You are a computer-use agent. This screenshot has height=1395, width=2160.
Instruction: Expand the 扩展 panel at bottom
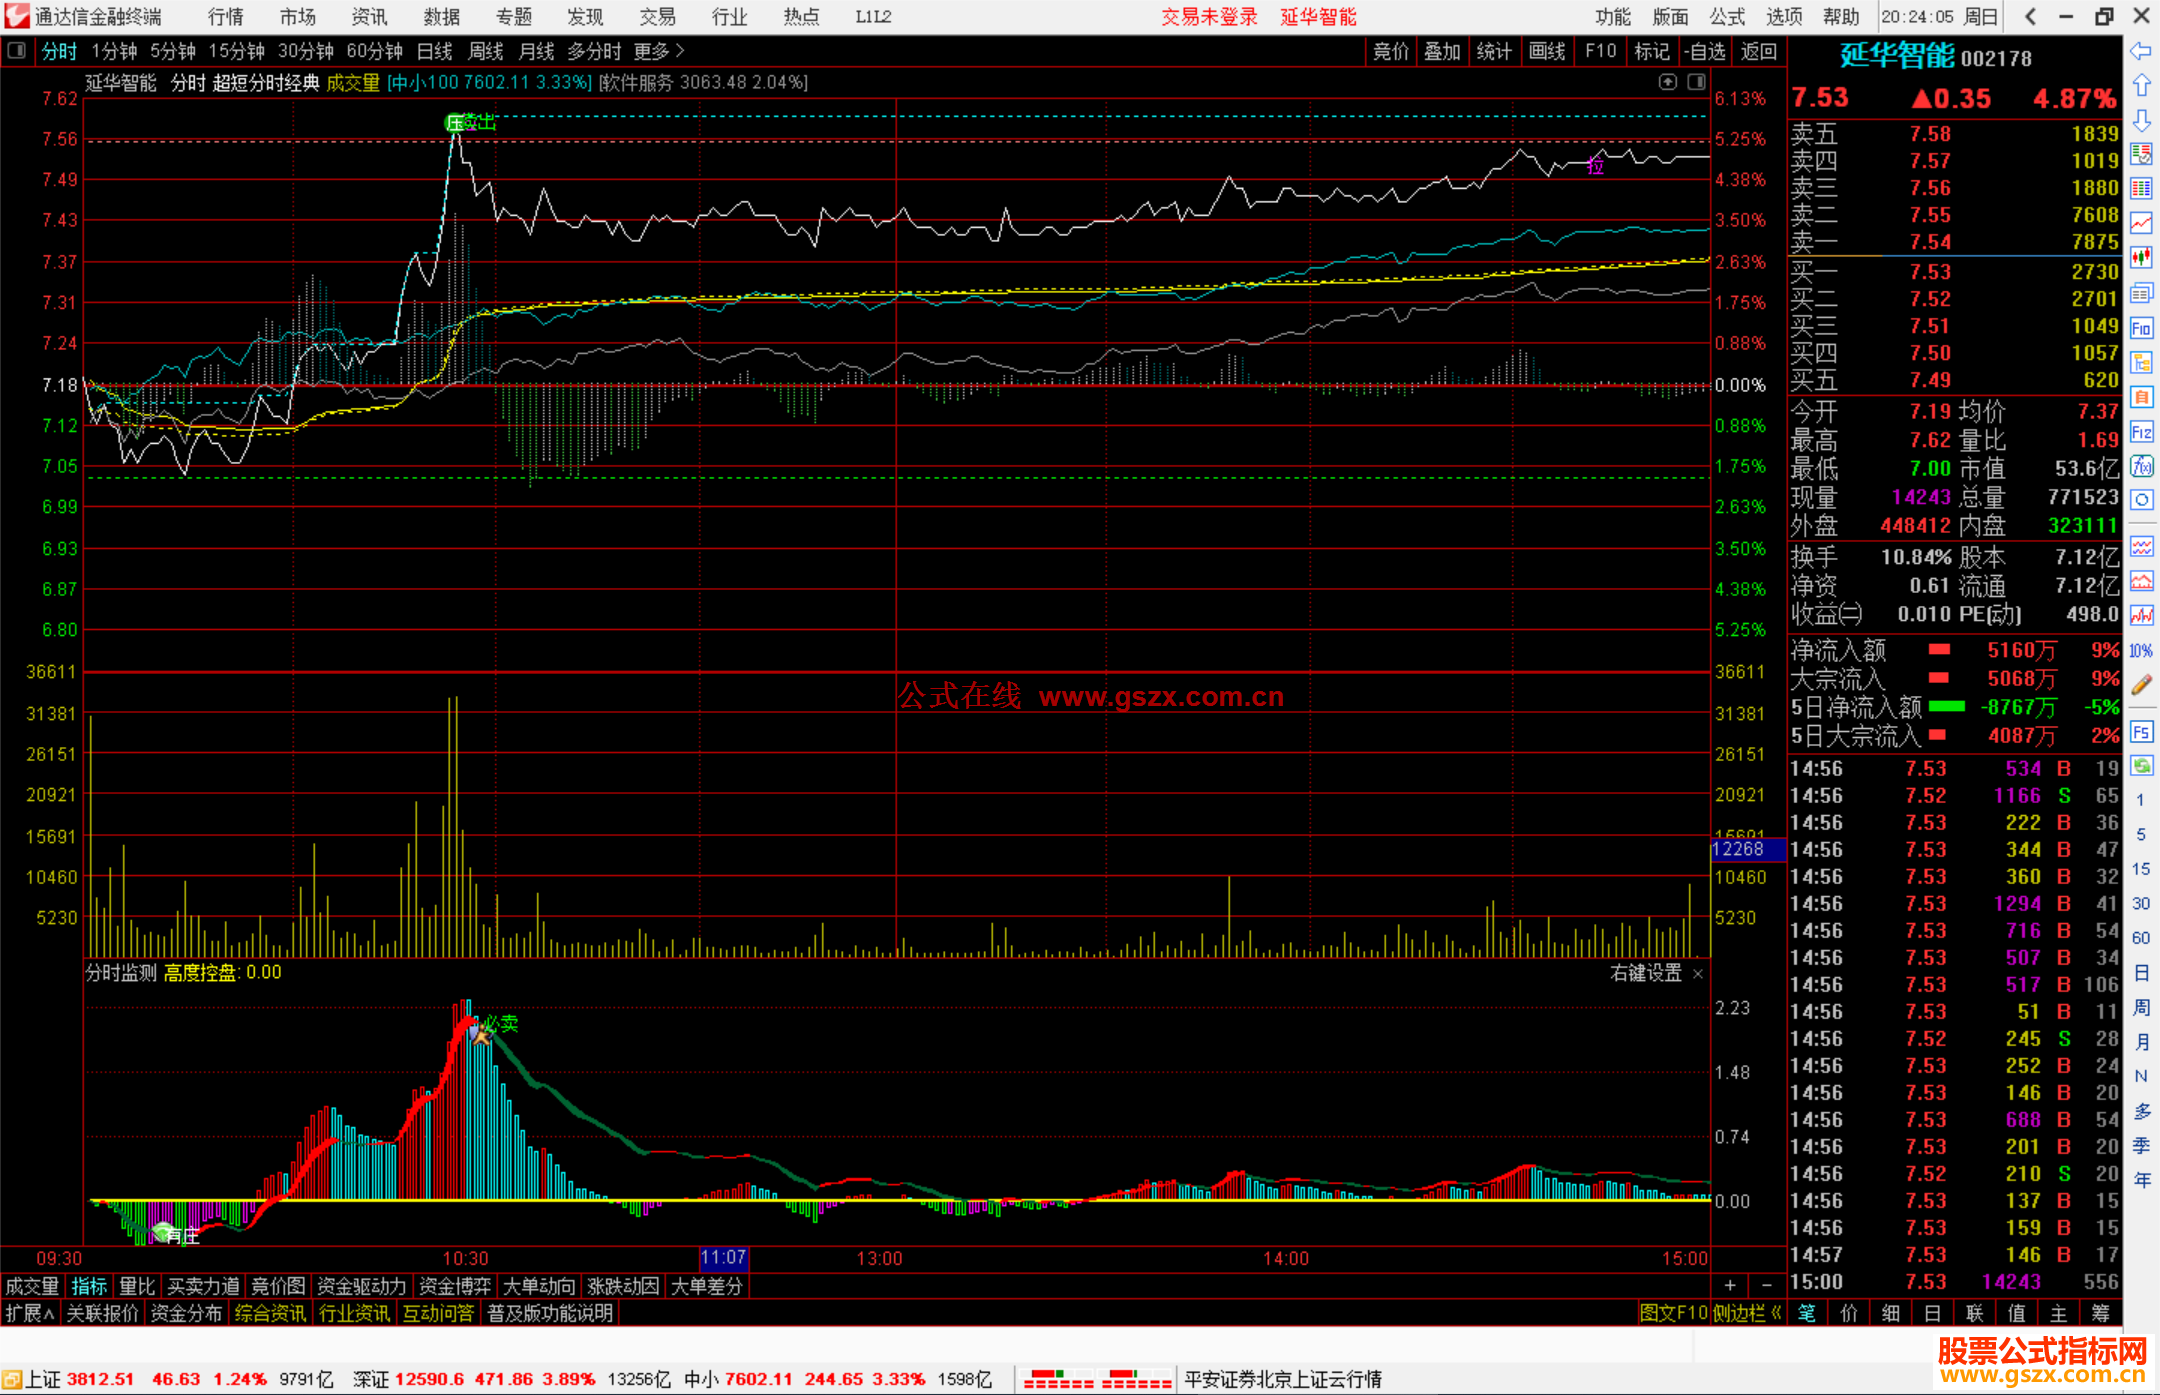[x=30, y=1313]
